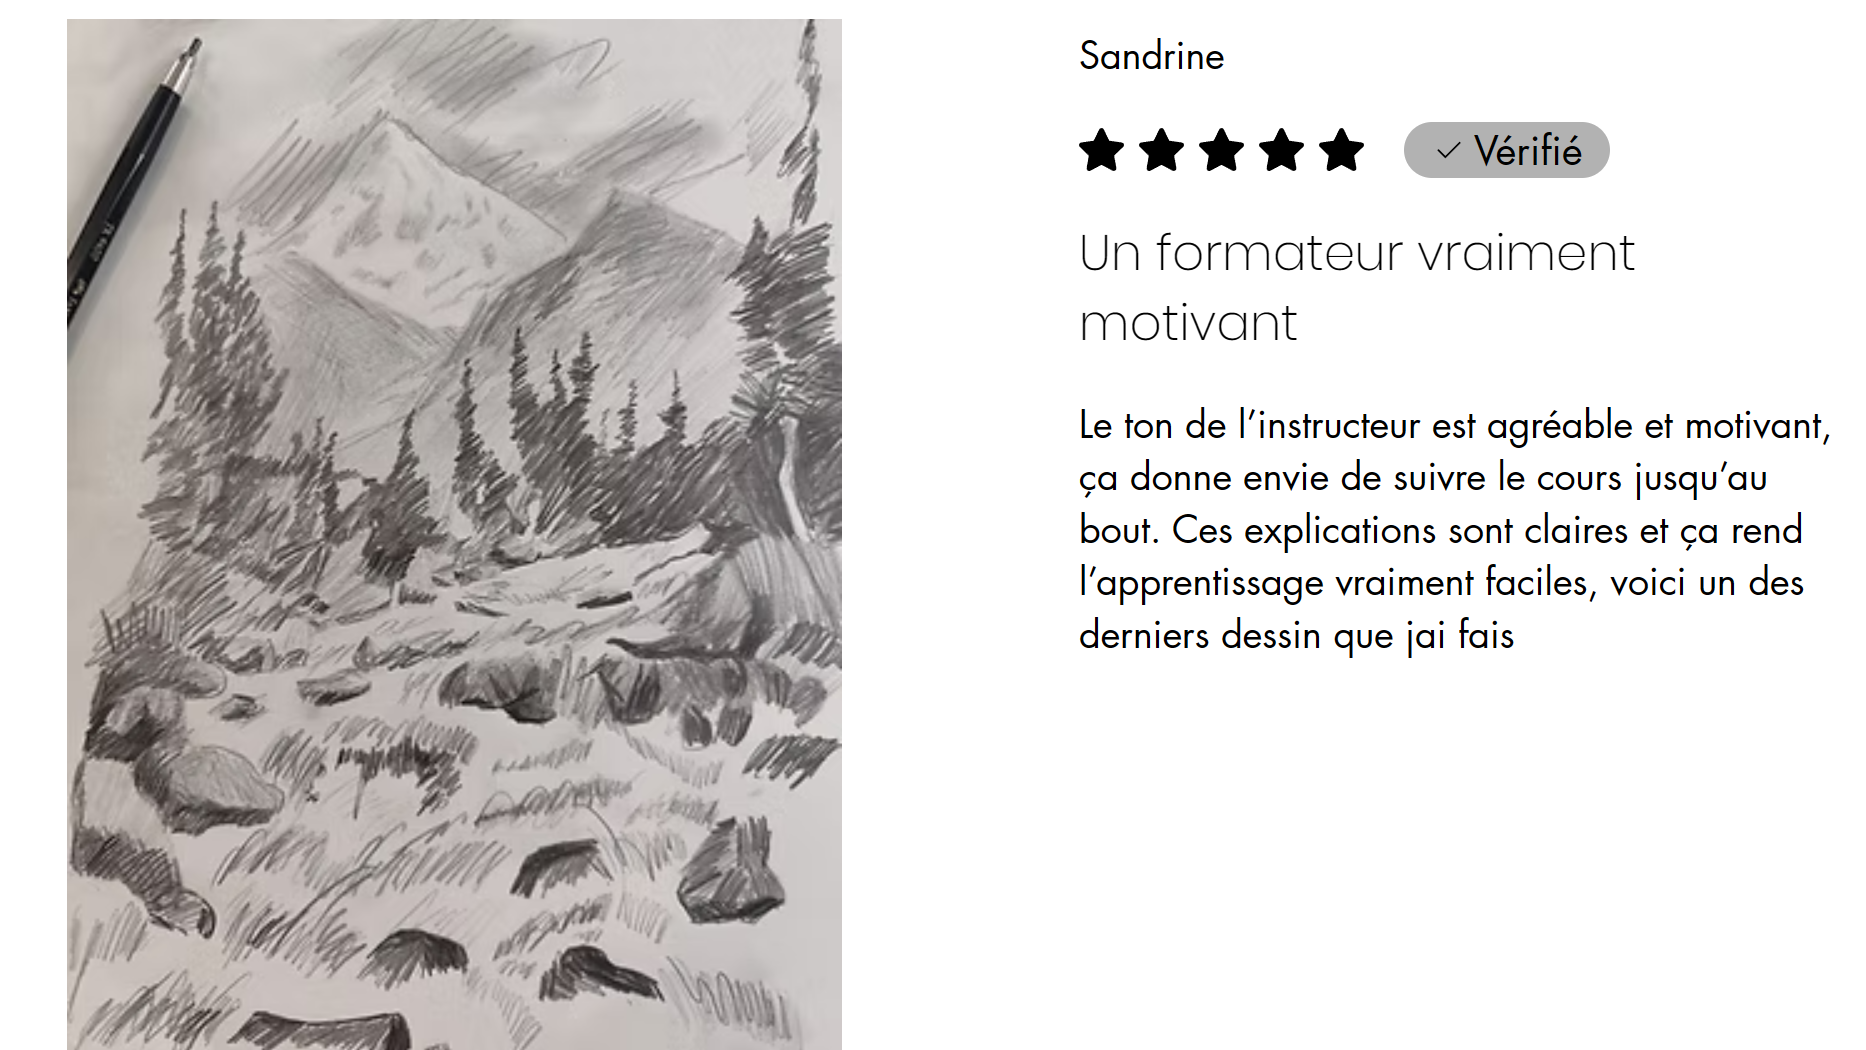
Task: Select the third rating star
Action: click(x=1221, y=151)
